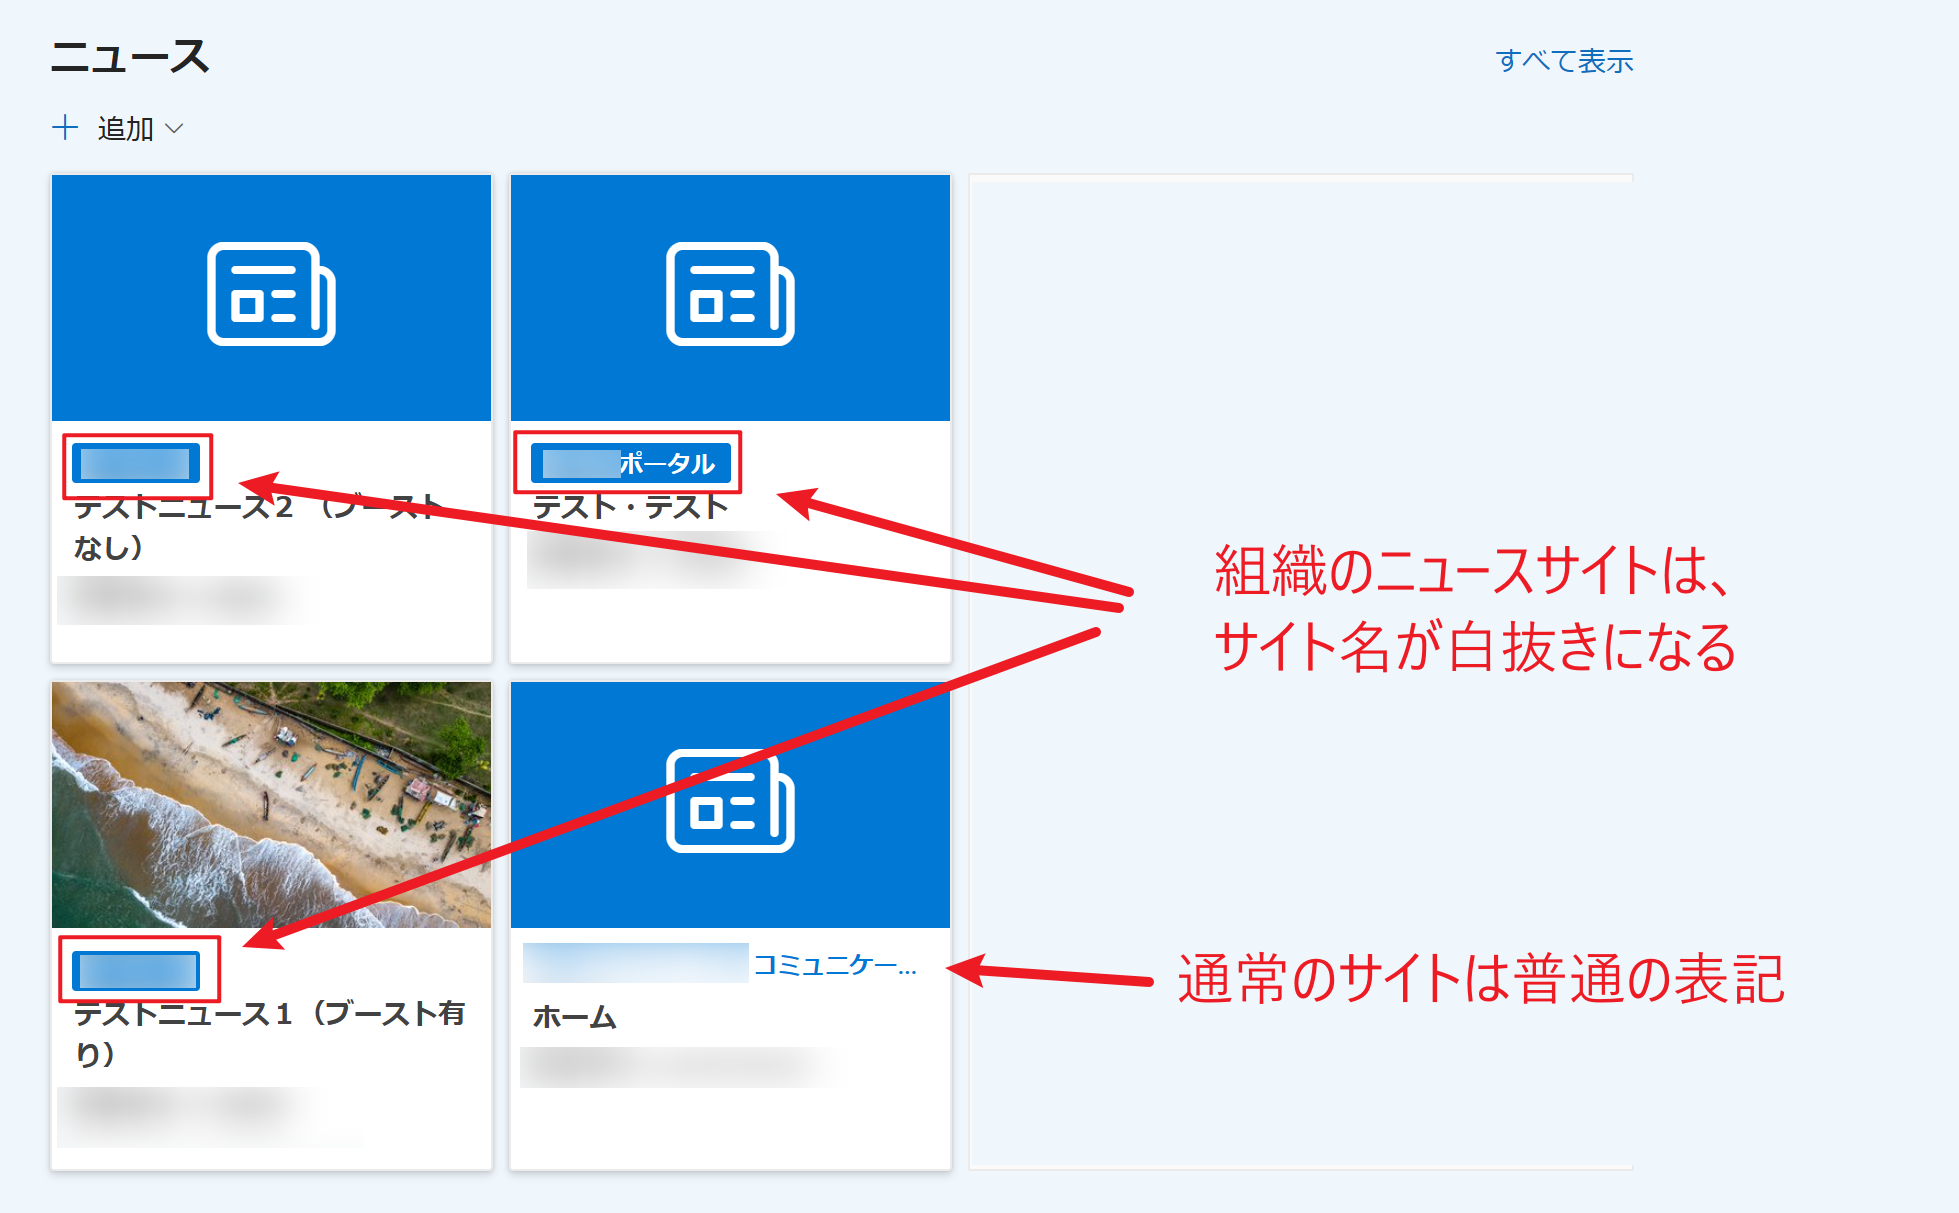The height and width of the screenshot is (1213, 1959).
Task: Open the article titled ホーム
Action: tap(575, 1018)
